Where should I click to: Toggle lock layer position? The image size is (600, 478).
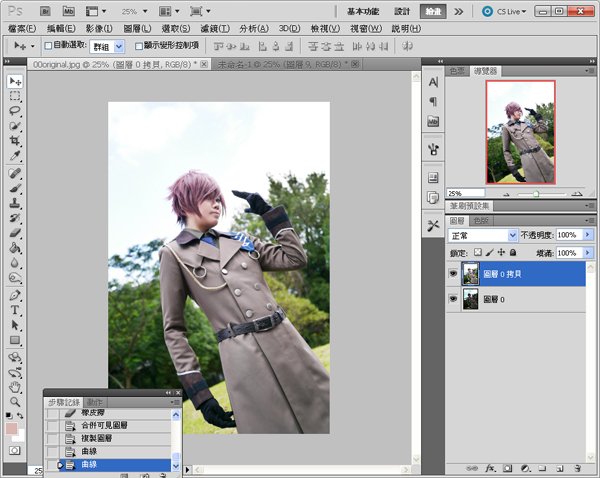[x=501, y=253]
